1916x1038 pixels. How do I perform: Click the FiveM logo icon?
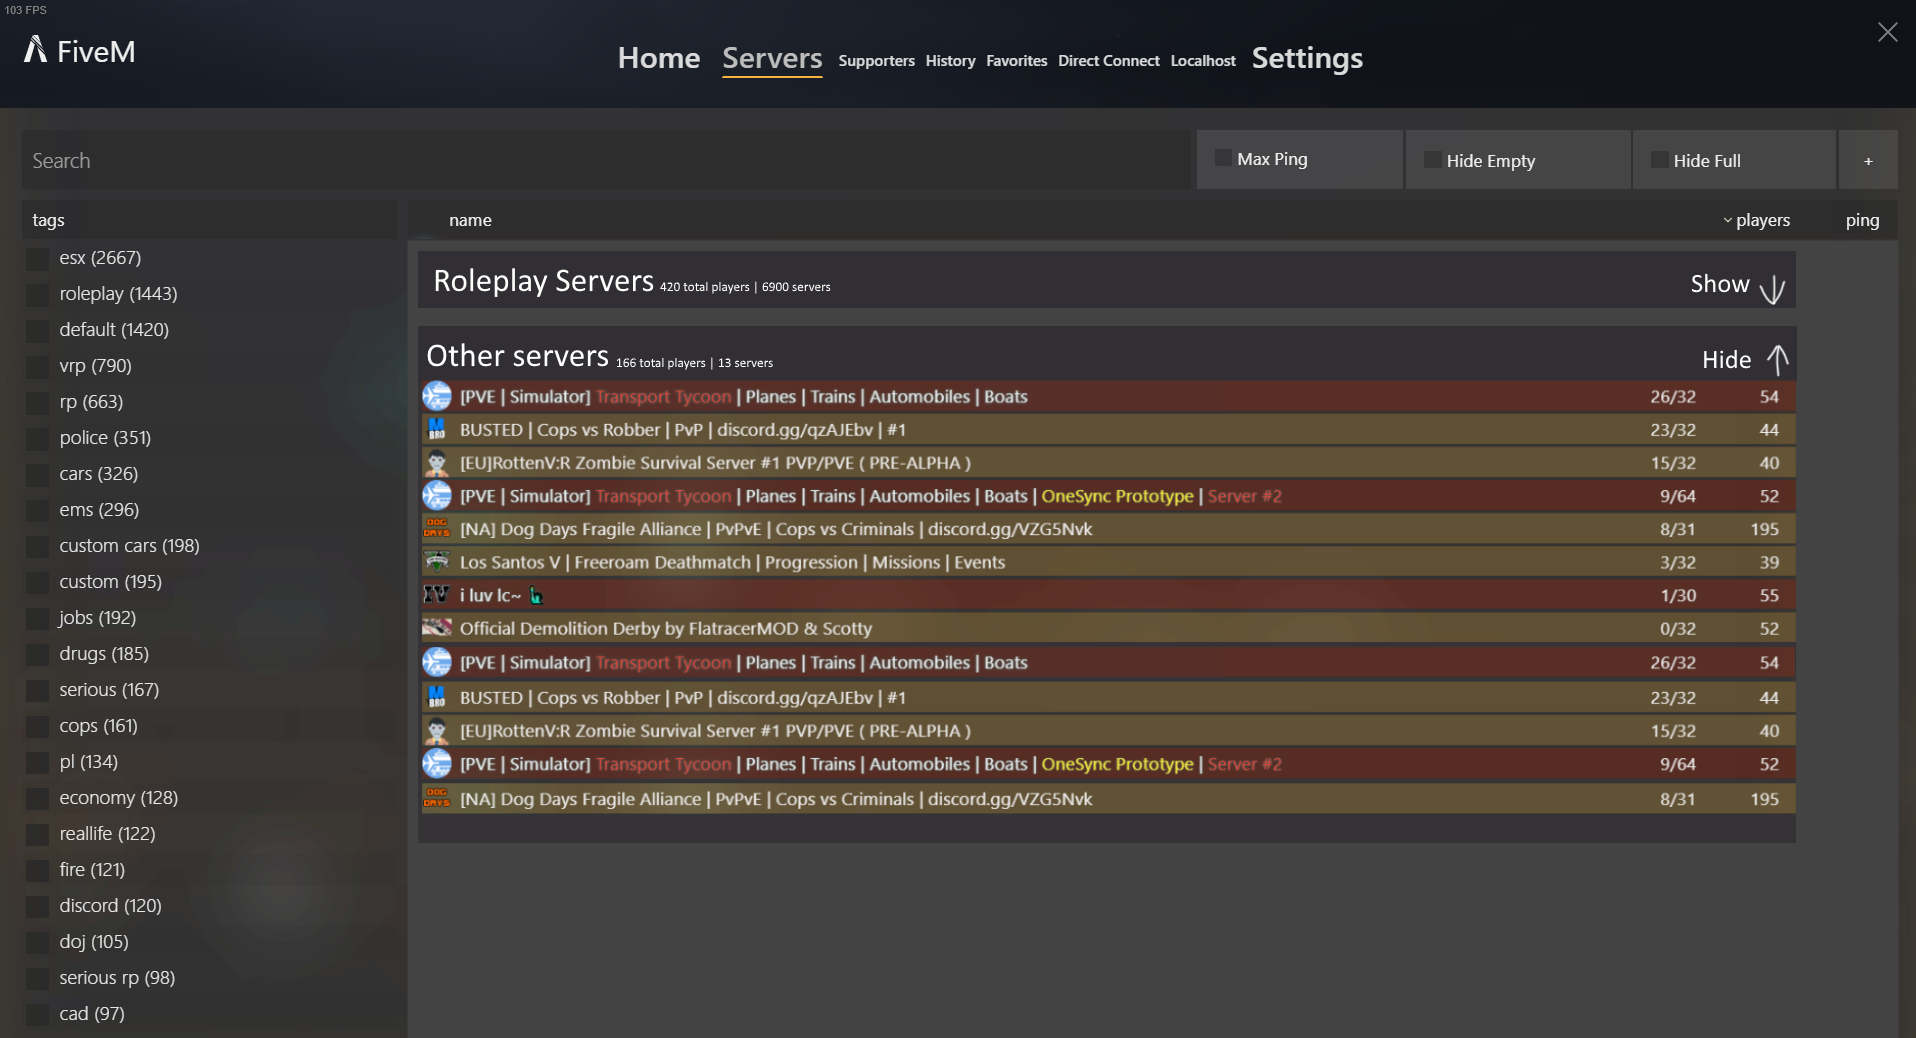36,50
